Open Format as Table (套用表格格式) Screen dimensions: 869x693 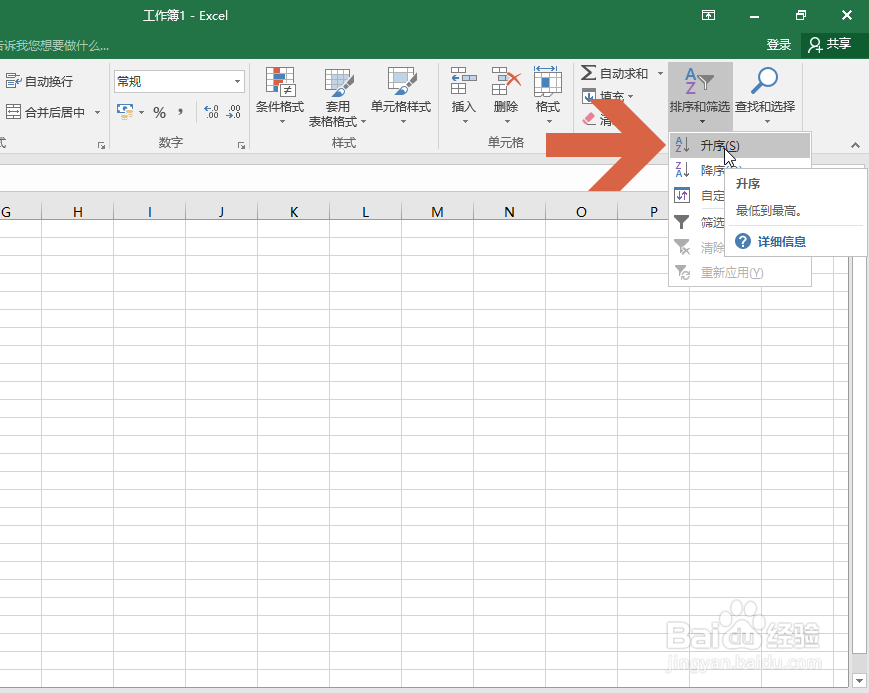click(338, 96)
